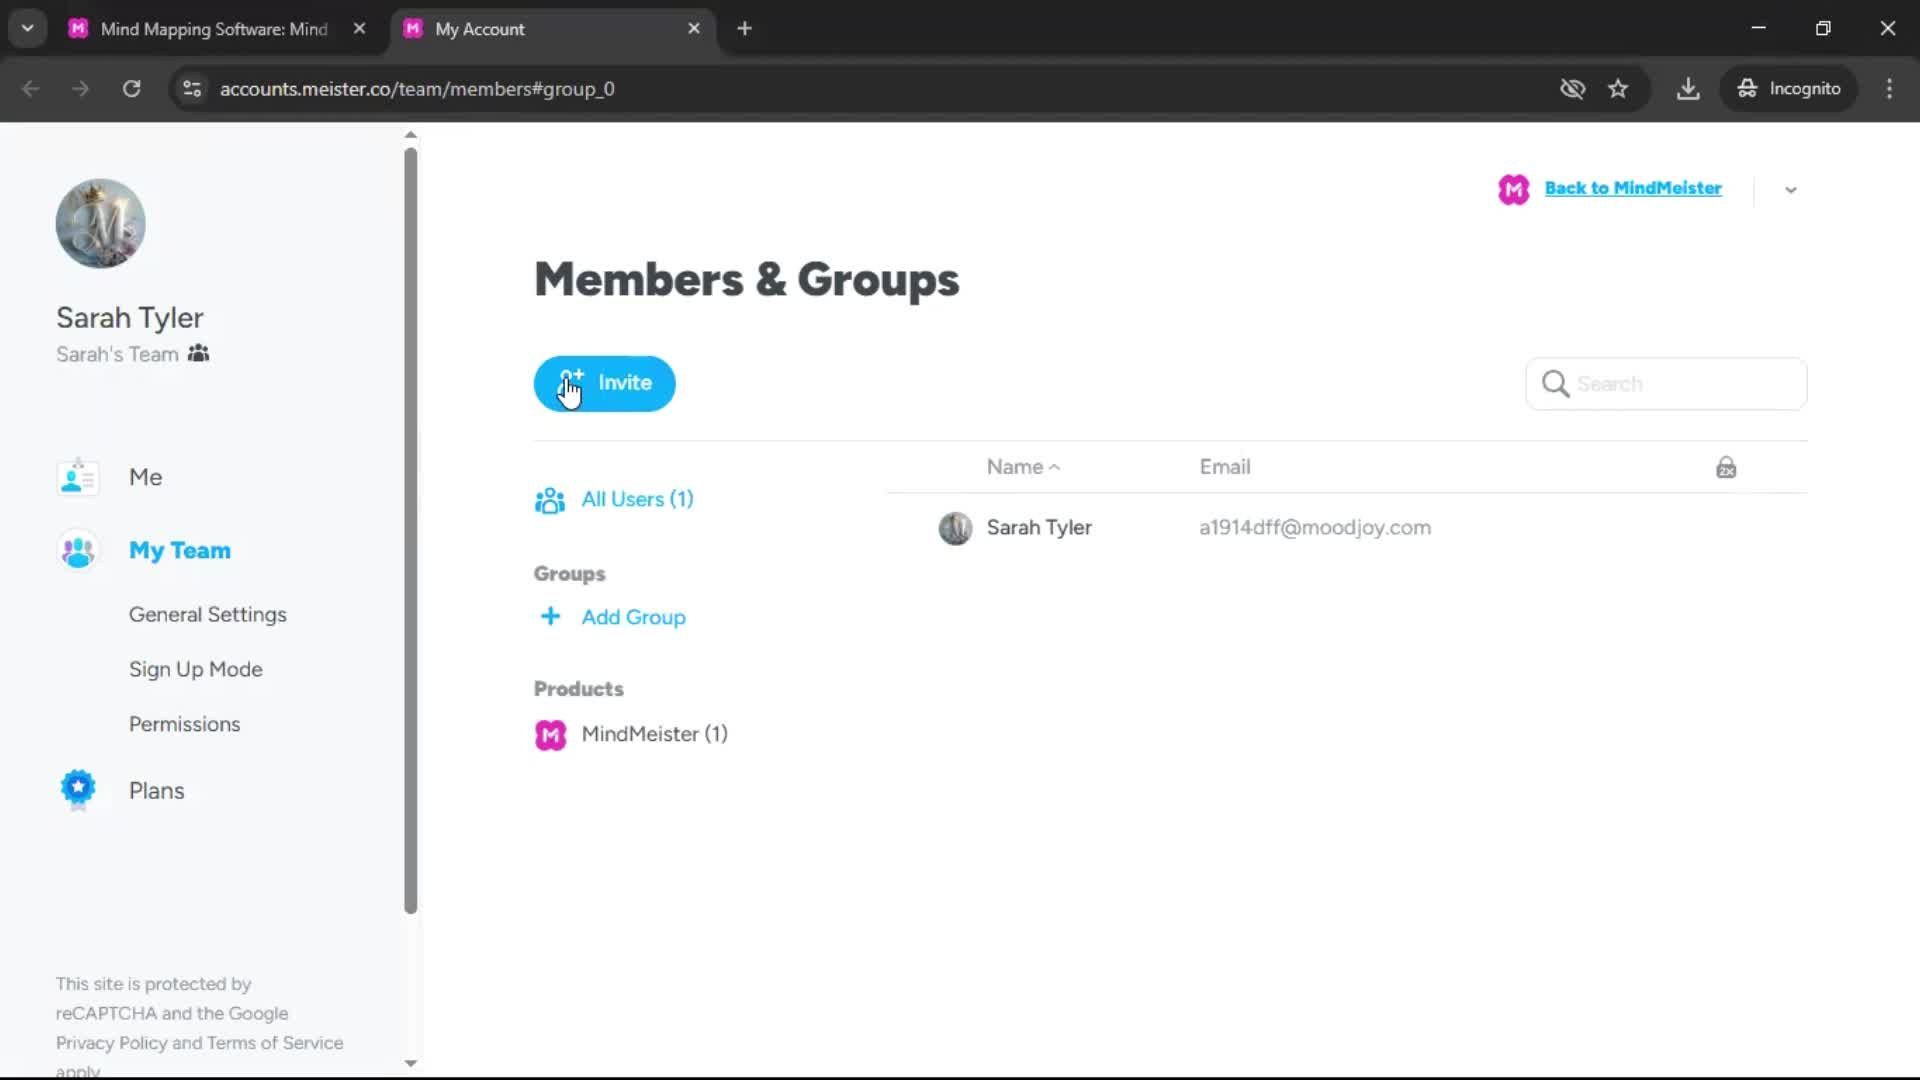Viewport: 1920px width, 1080px height.
Task: Open the browser downloads
Action: click(1688, 89)
